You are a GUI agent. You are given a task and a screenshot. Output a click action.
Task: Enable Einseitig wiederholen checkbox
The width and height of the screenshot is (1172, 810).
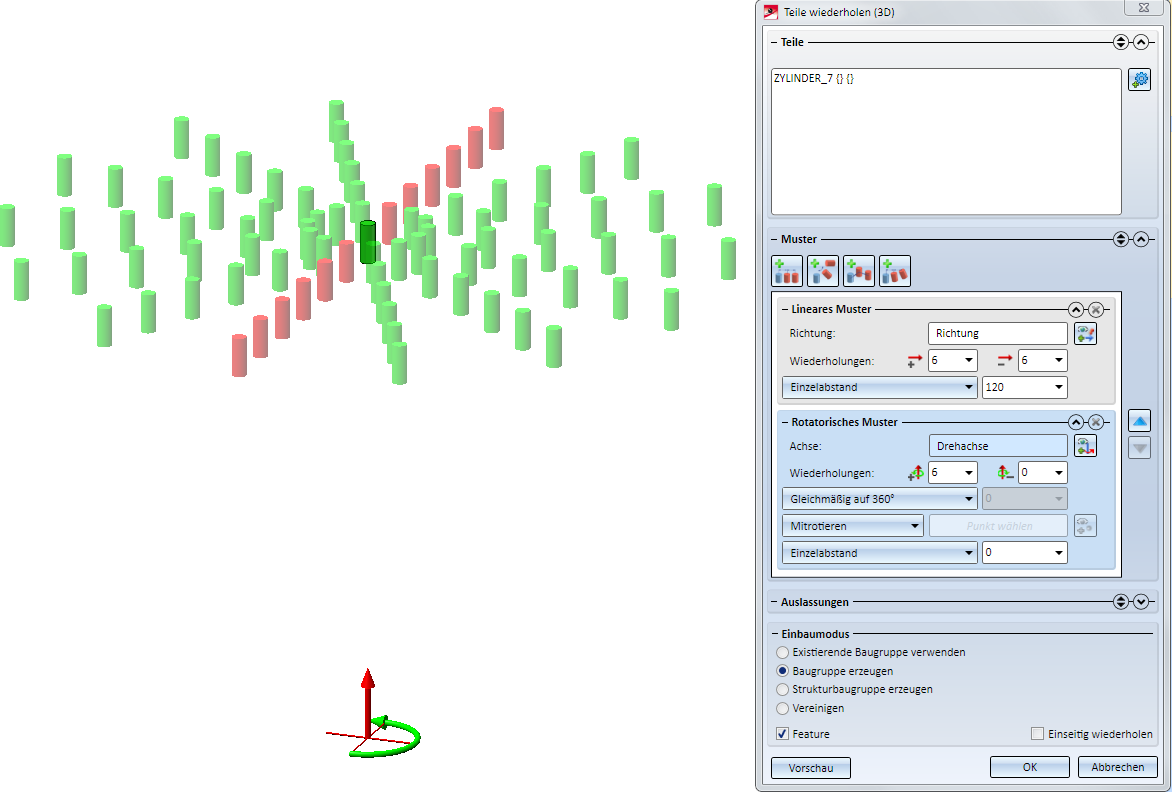point(1037,734)
